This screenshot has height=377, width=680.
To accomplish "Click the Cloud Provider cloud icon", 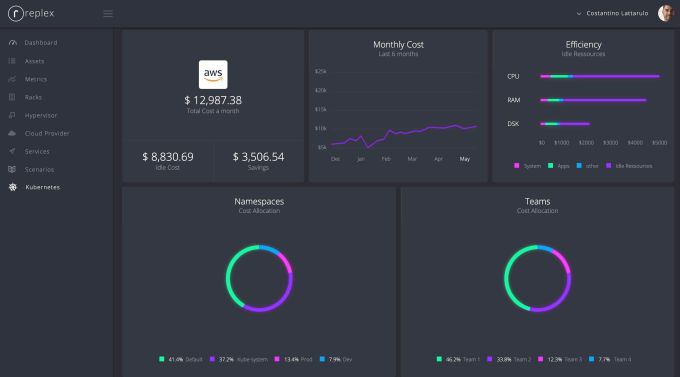I will [x=12, y=133].
